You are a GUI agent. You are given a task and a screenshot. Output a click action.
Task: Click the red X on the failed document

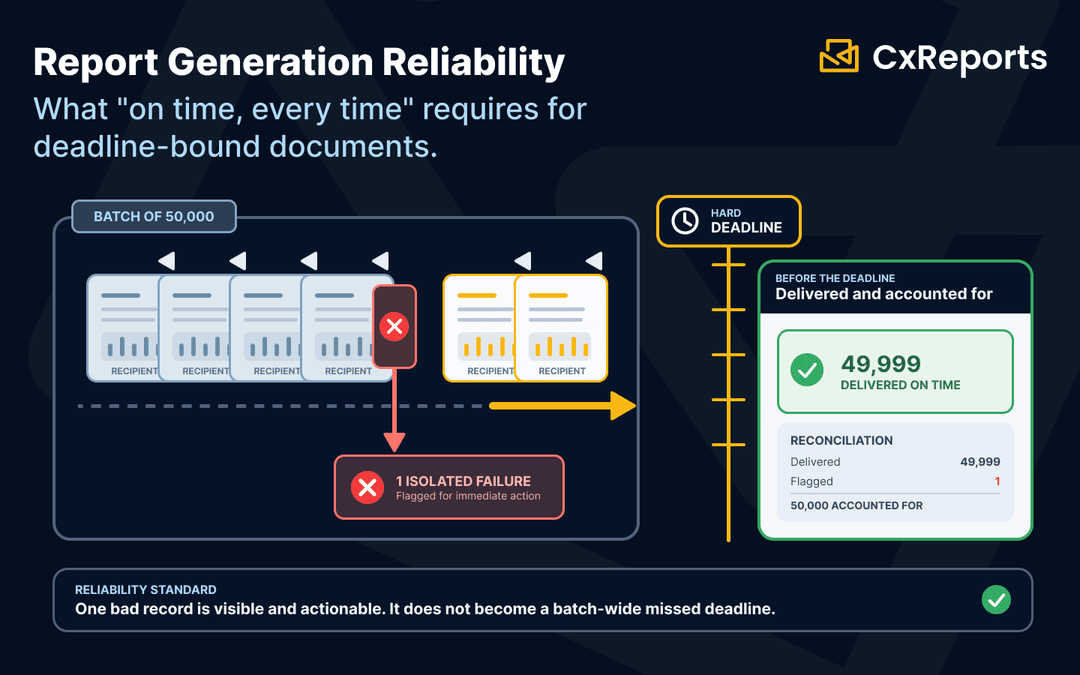(x=394, y=326)
